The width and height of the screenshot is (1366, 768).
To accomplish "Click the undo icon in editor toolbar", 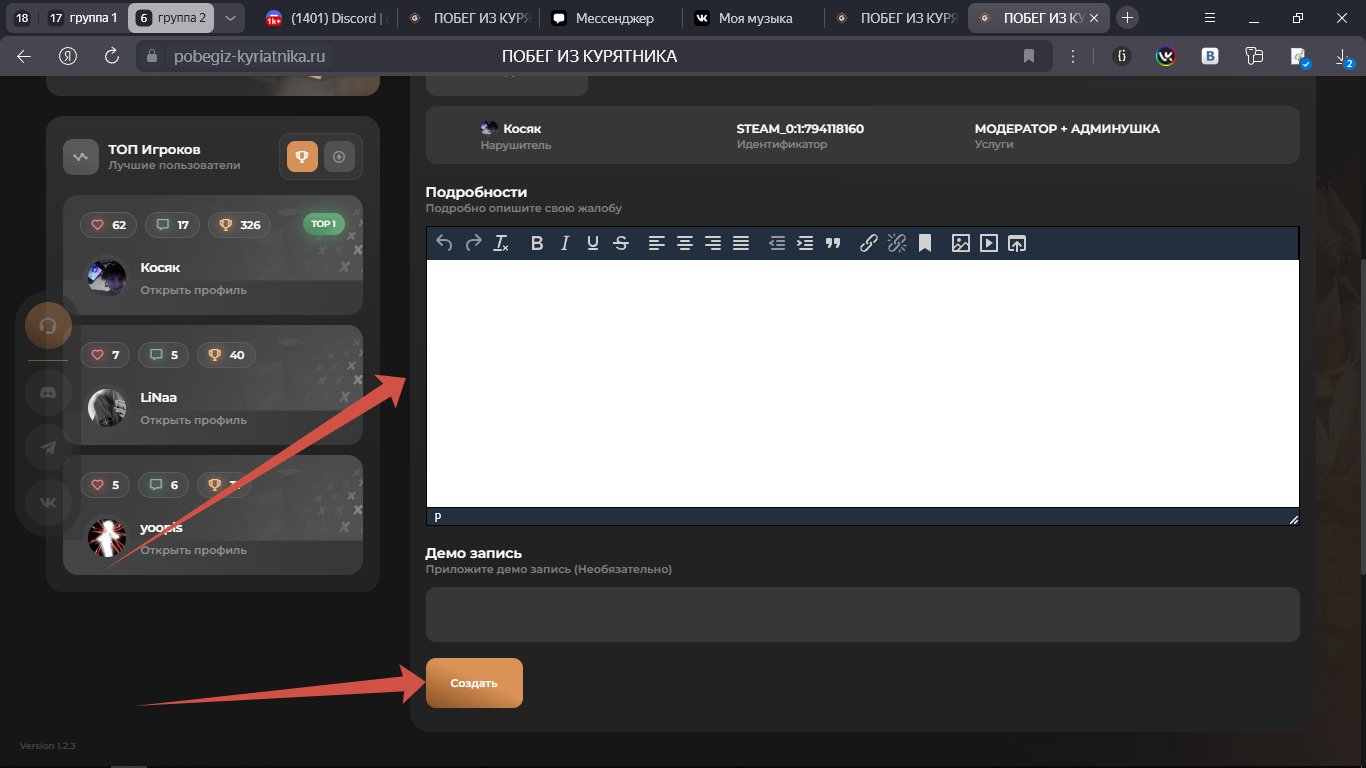I will 445,243.
